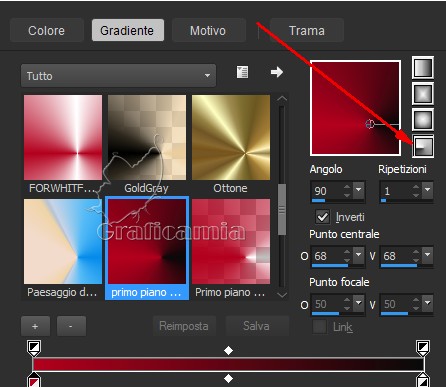
Task: Click the red-to-black gradient editing bar
Action: click(x=228, y=364)
